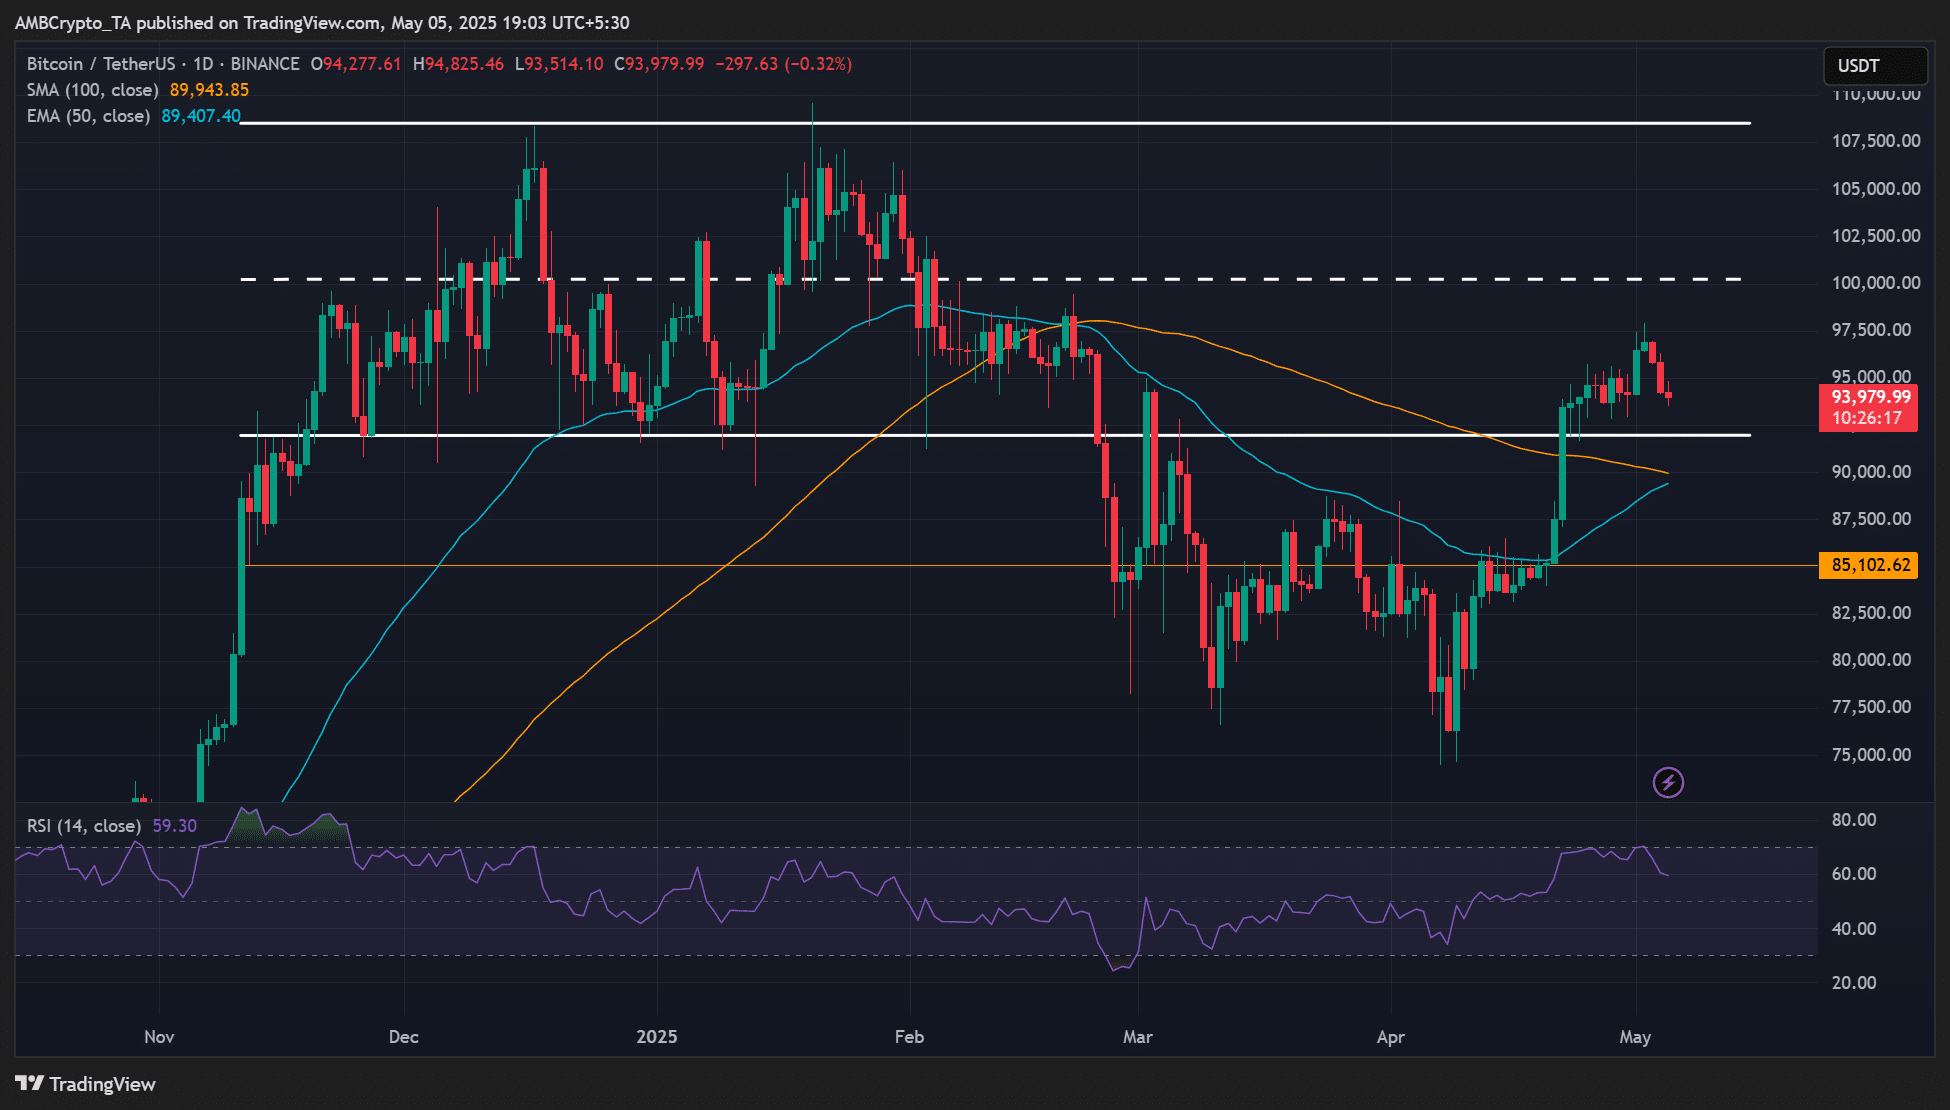
Task: Click the countdown timer 10:26:17
Action: point(1866,418)
